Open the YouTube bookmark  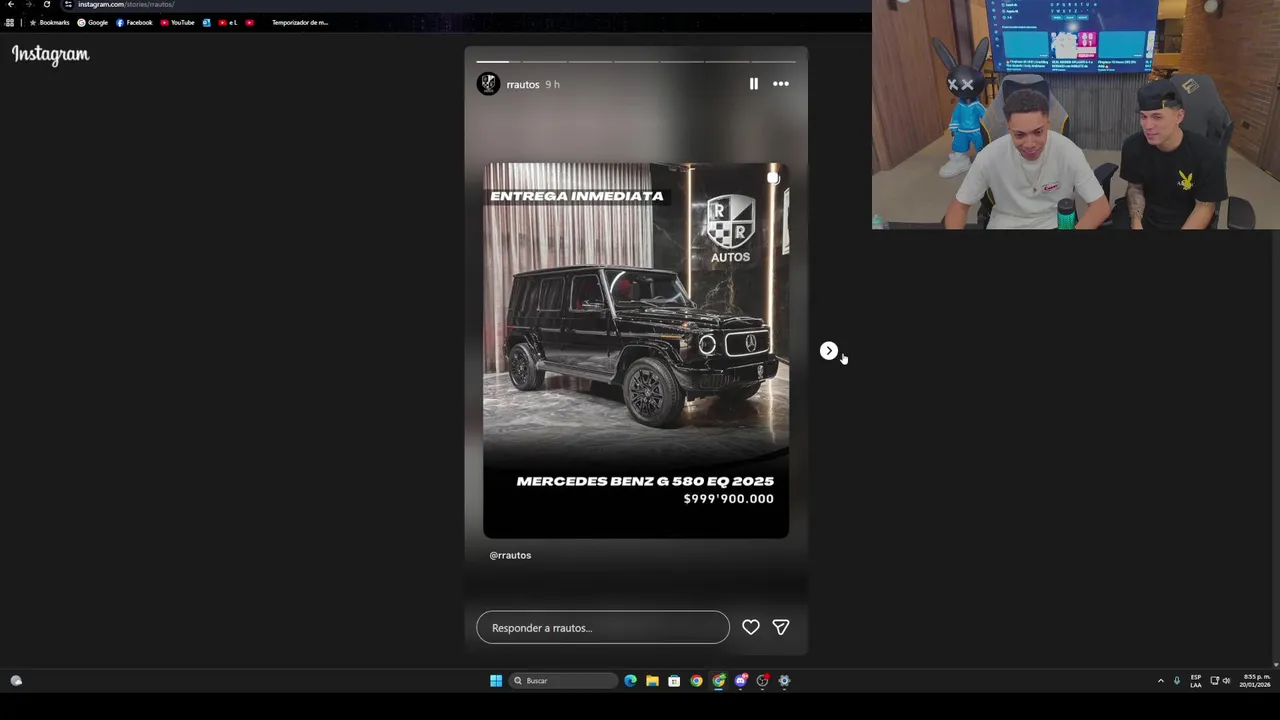(178, 22)
